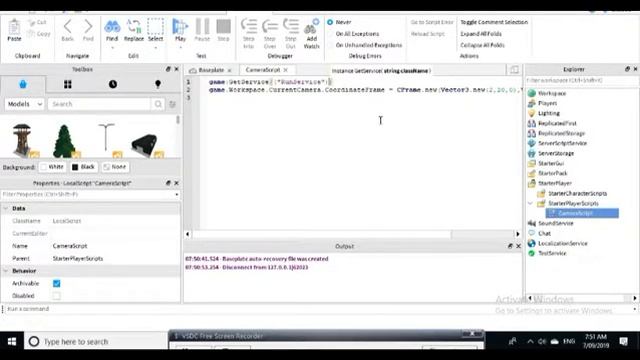Click the Run a command bar
The image size is (640, 360).
point(318,309)
